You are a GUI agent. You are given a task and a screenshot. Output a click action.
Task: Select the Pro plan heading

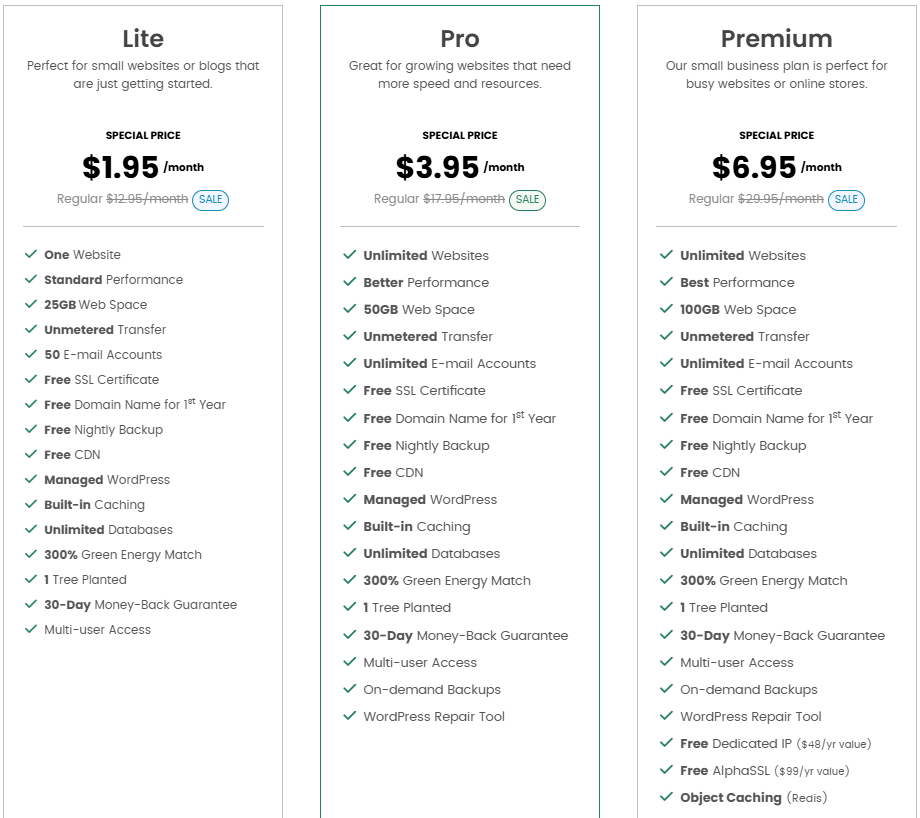(x=460, y=39)
